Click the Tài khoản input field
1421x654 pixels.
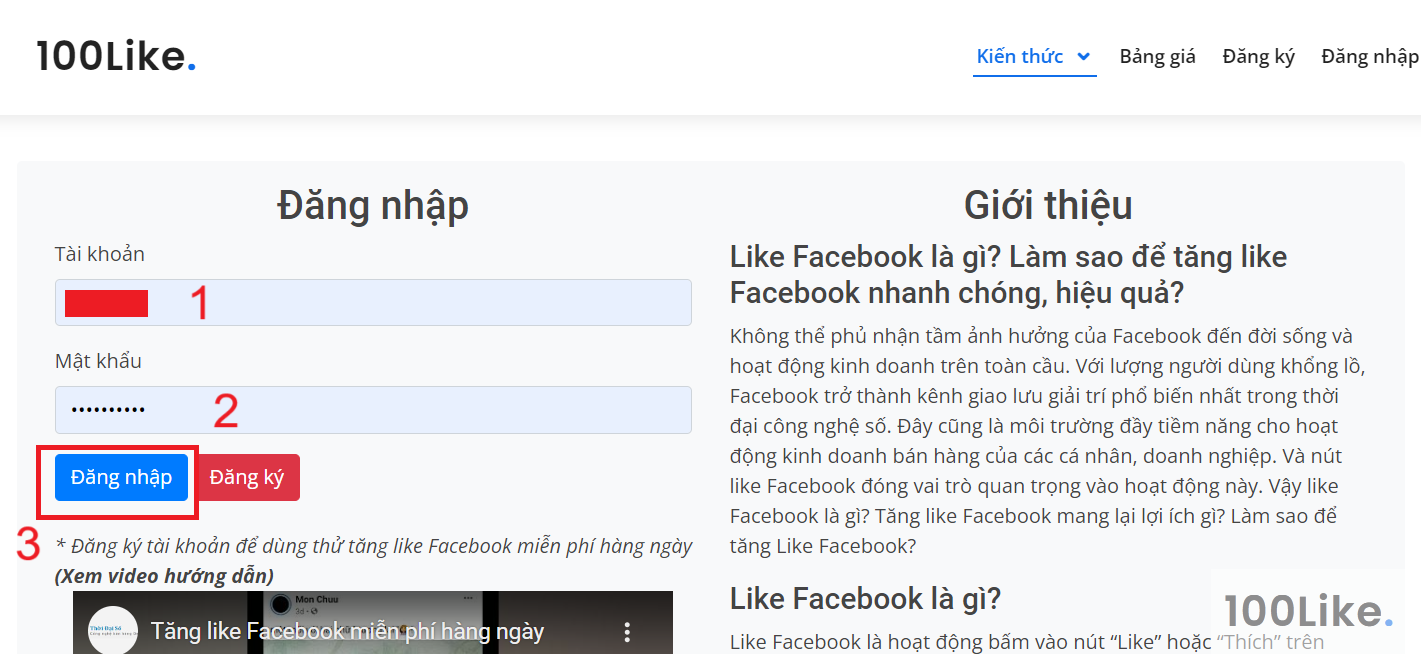tap(373, 302)
